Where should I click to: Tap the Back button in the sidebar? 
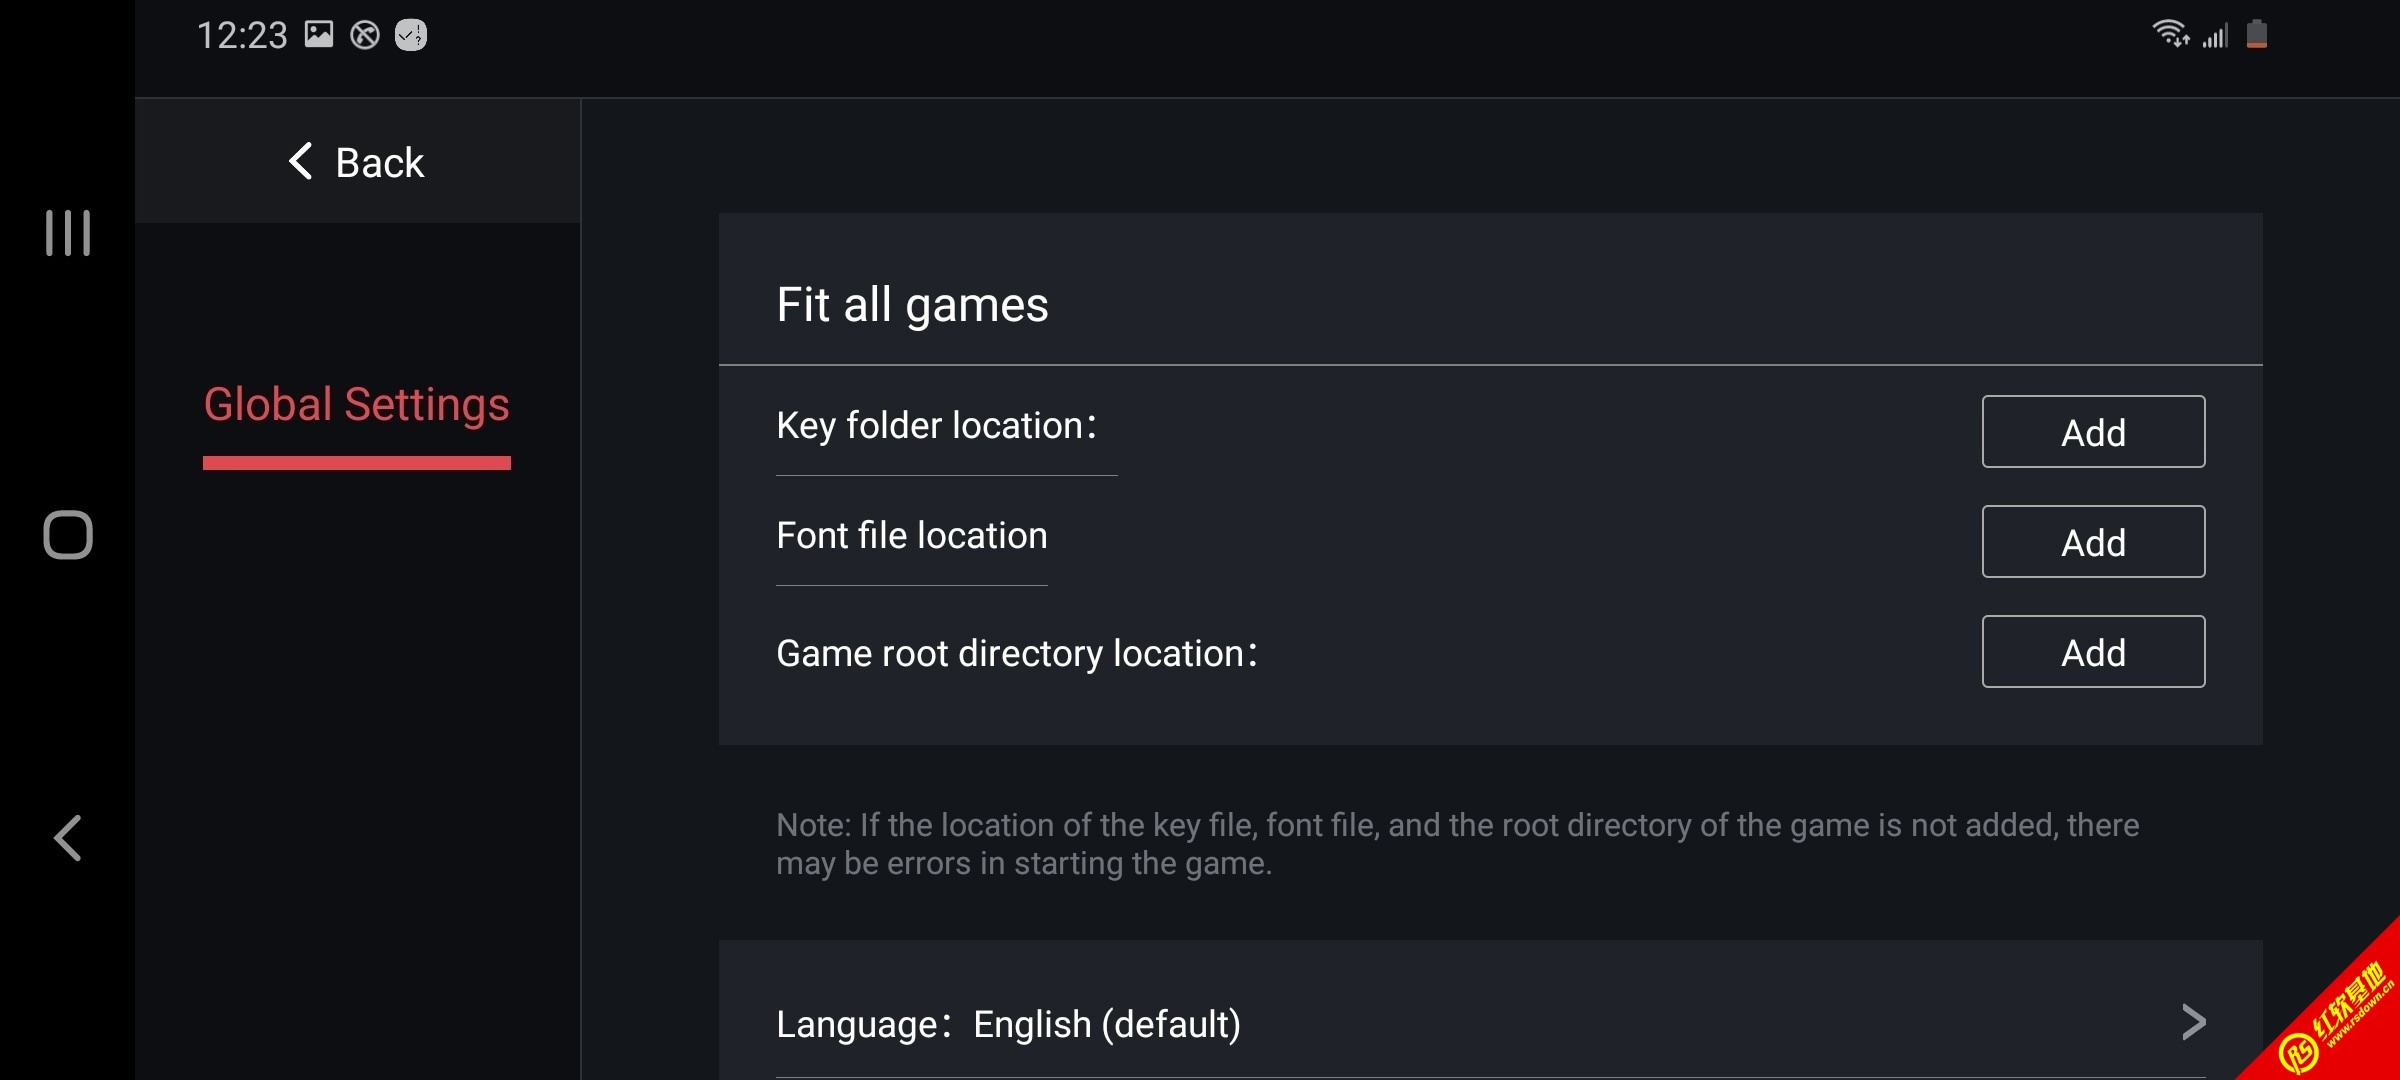357,162
